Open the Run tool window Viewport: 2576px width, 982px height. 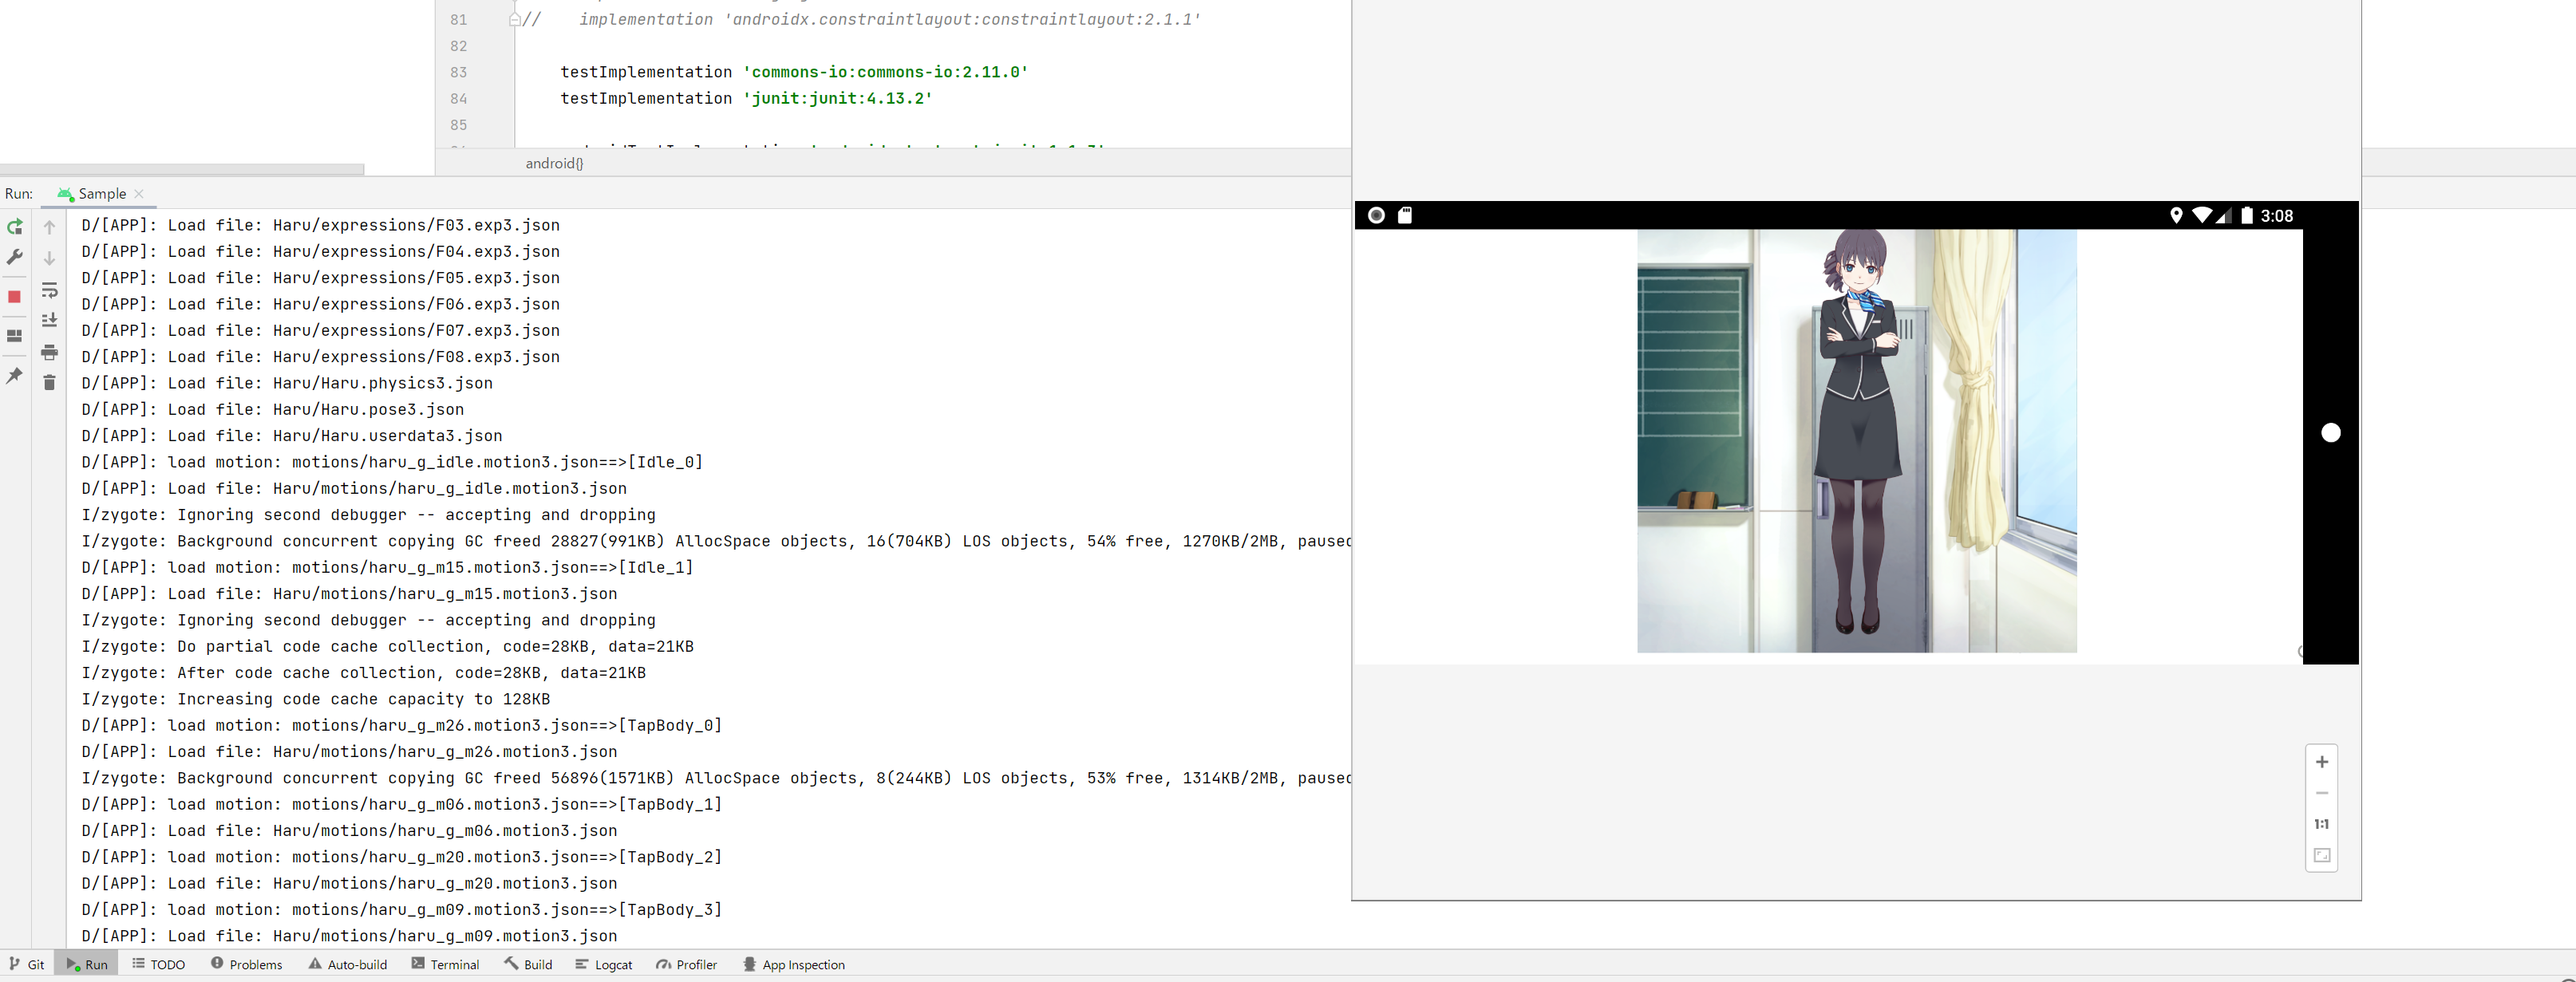87,964
